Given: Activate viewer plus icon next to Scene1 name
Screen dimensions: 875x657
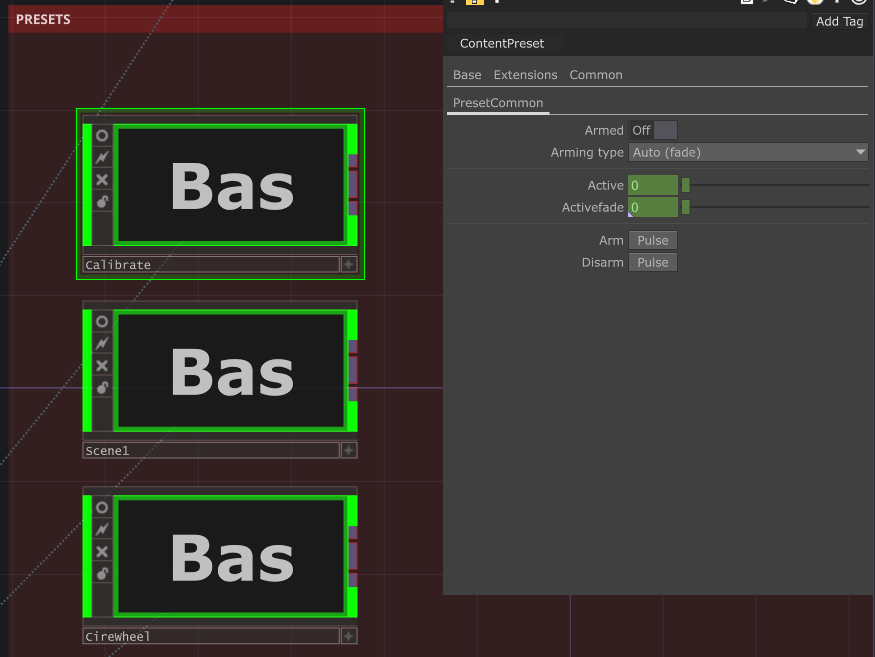Looking at the screenshot, I should pyautogui.click(x=349, y=450).
